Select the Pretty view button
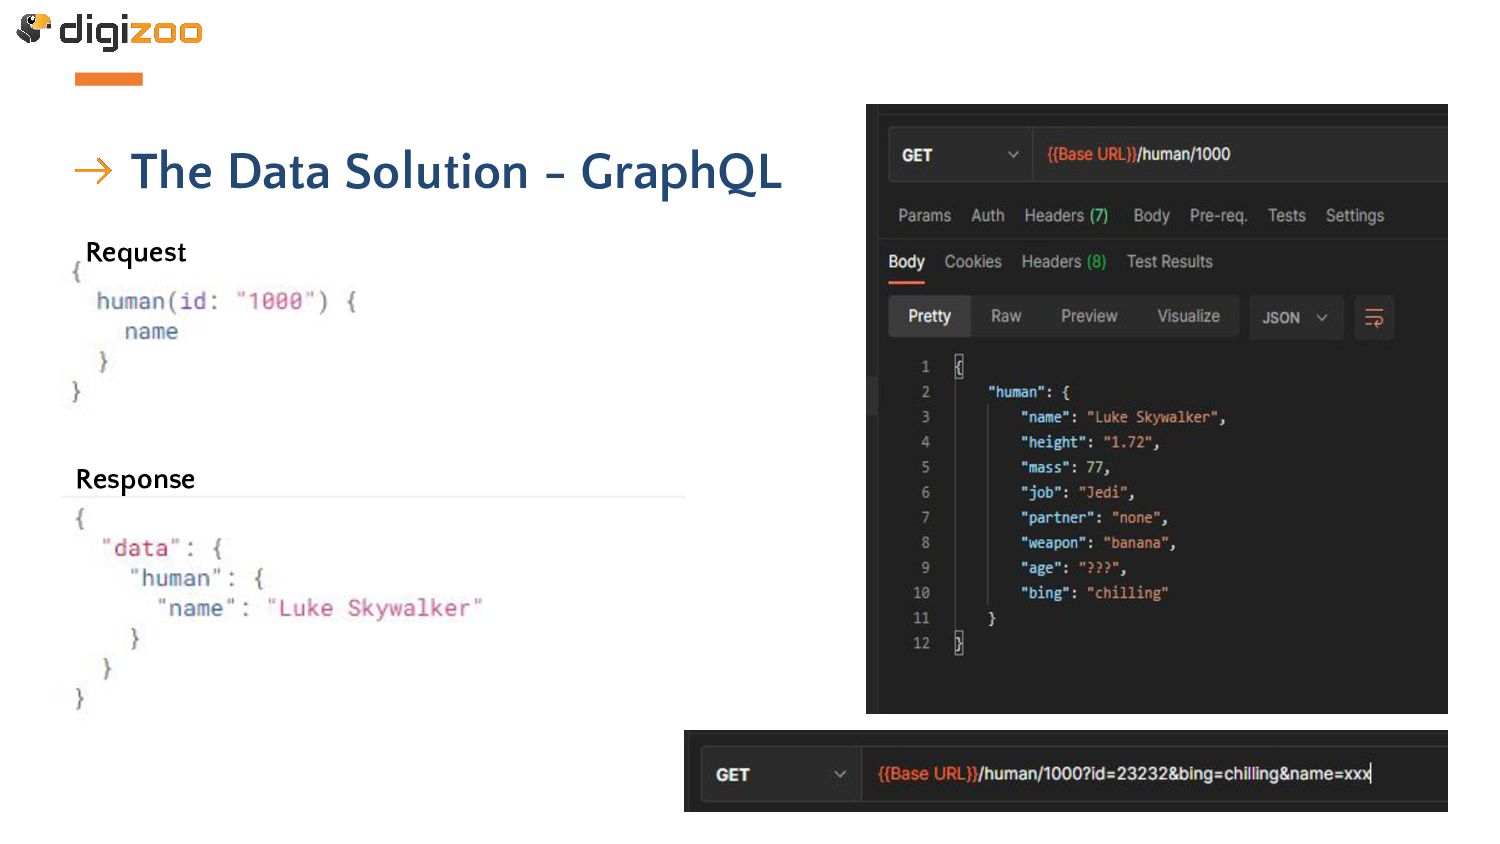The height and width of the screenshot is (844, 1500). (929, 316)
